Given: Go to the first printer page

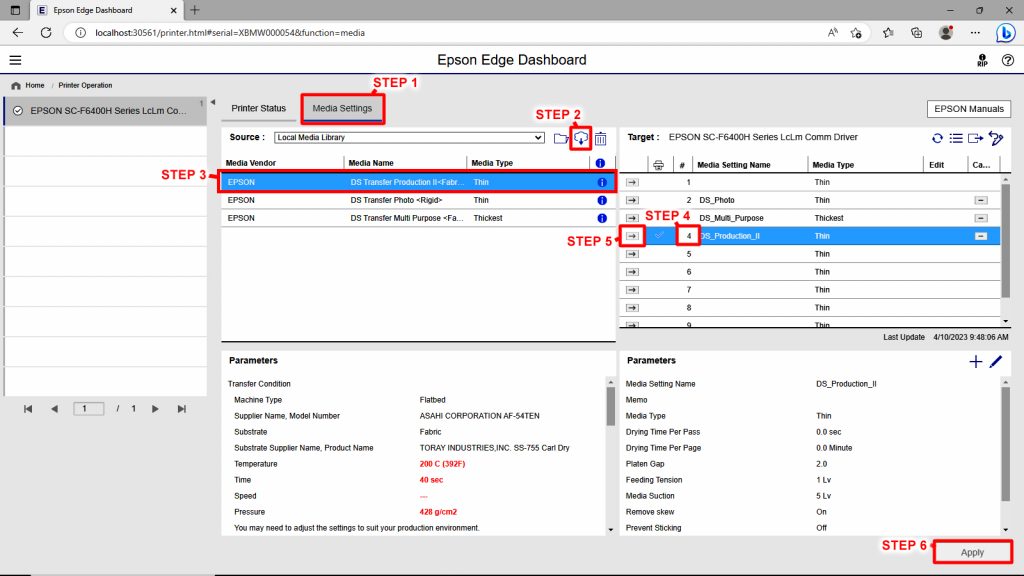Looking at the screenshot, I should tap(28, 409).
